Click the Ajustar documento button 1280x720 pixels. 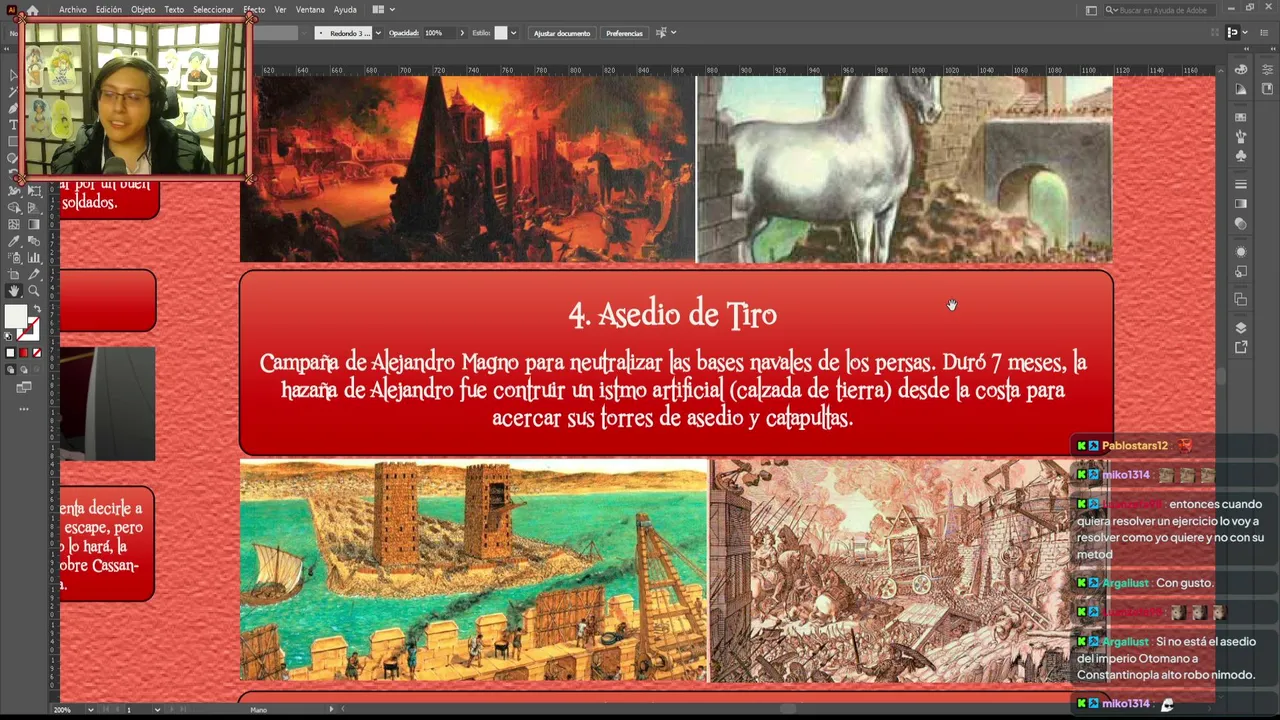click(562, 33)
